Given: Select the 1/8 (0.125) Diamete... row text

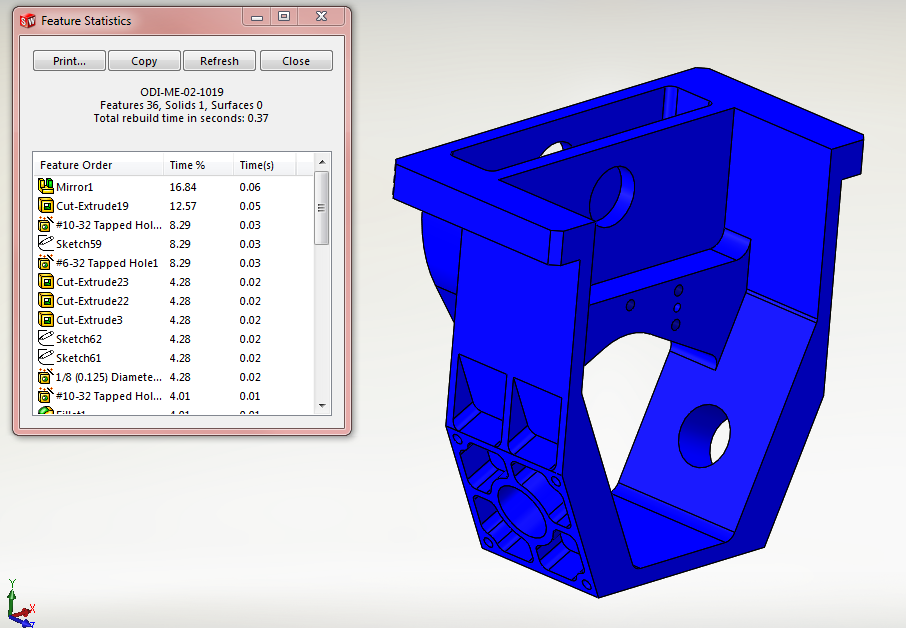Looking at the screenshot, I should (109, 377).
